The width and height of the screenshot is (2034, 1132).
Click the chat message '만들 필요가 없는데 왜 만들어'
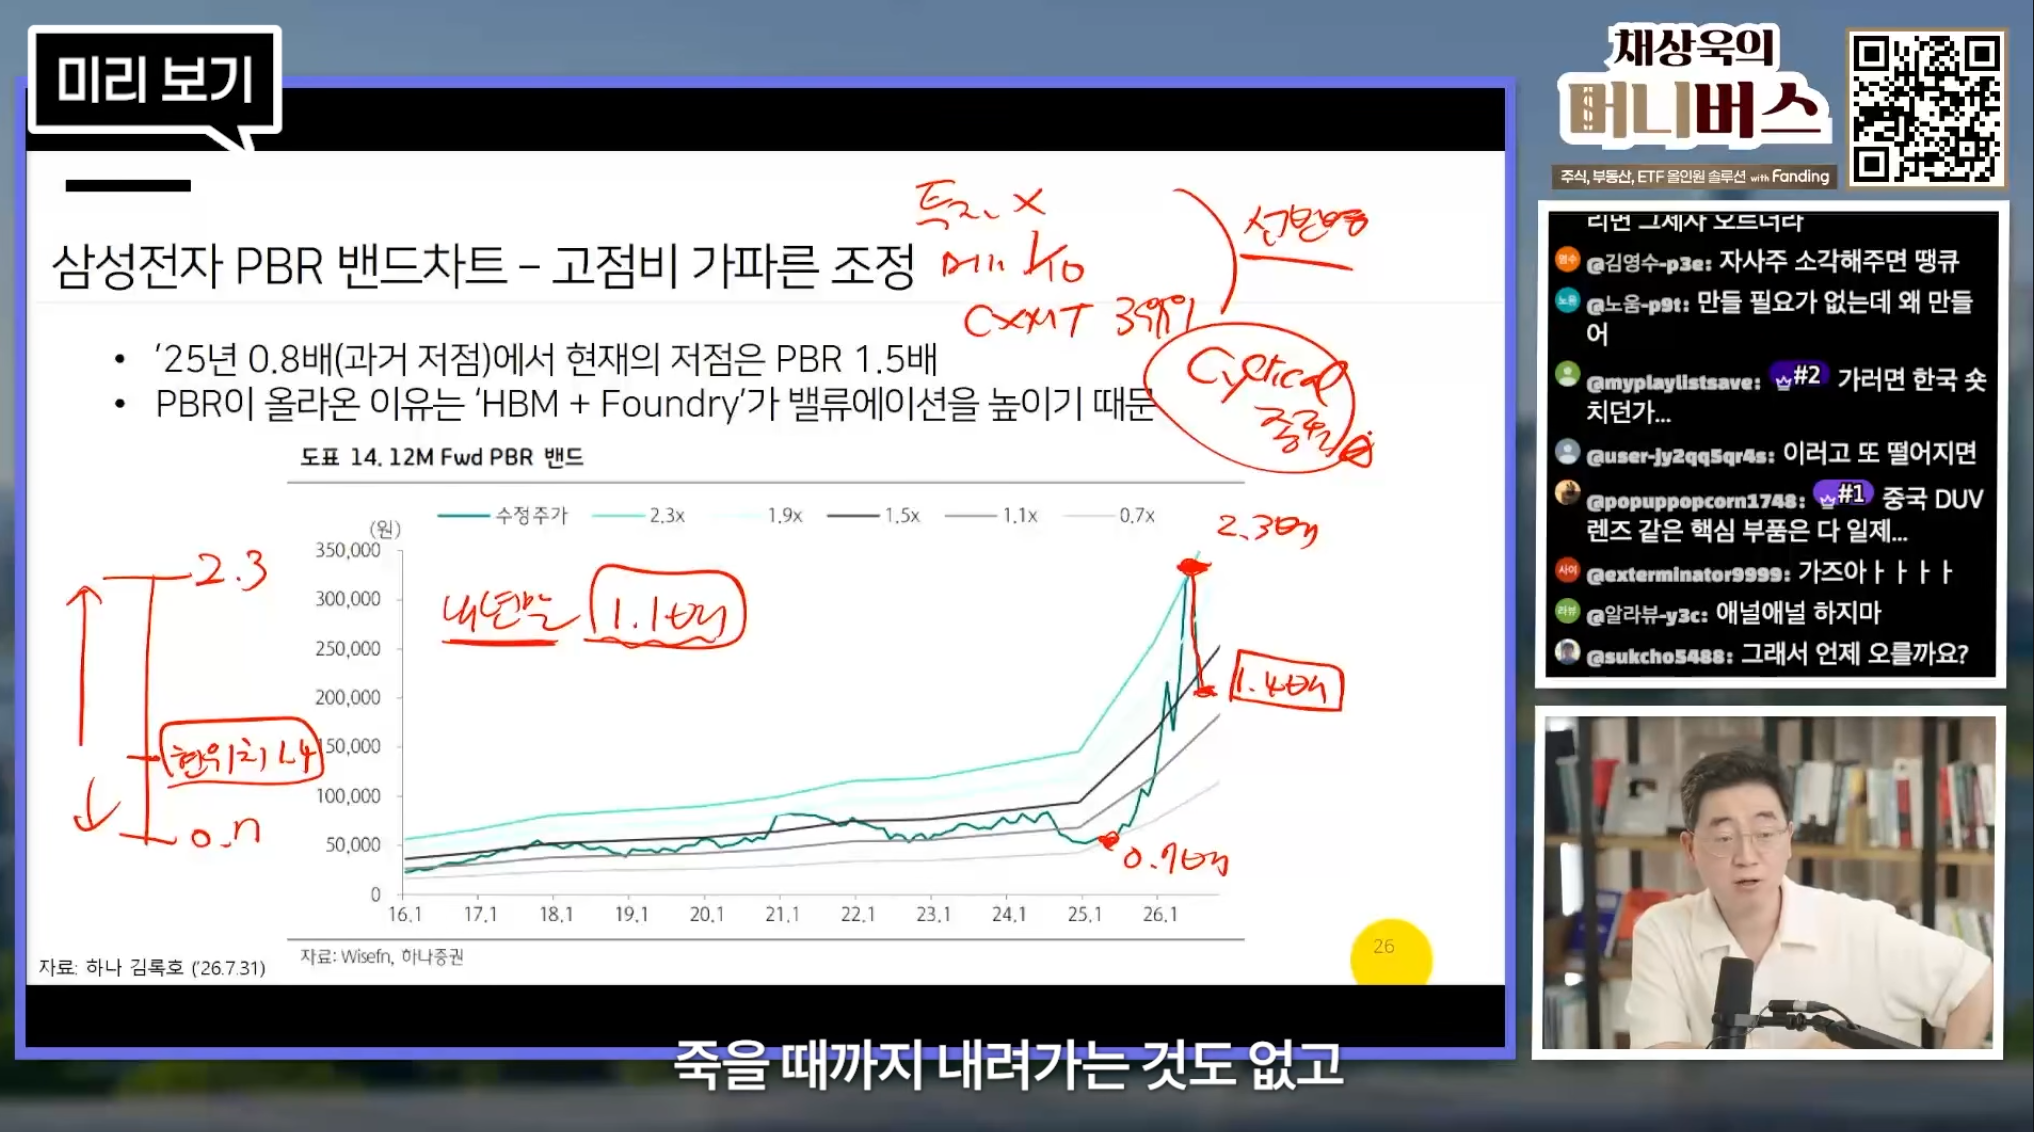tap(1779, 317)
